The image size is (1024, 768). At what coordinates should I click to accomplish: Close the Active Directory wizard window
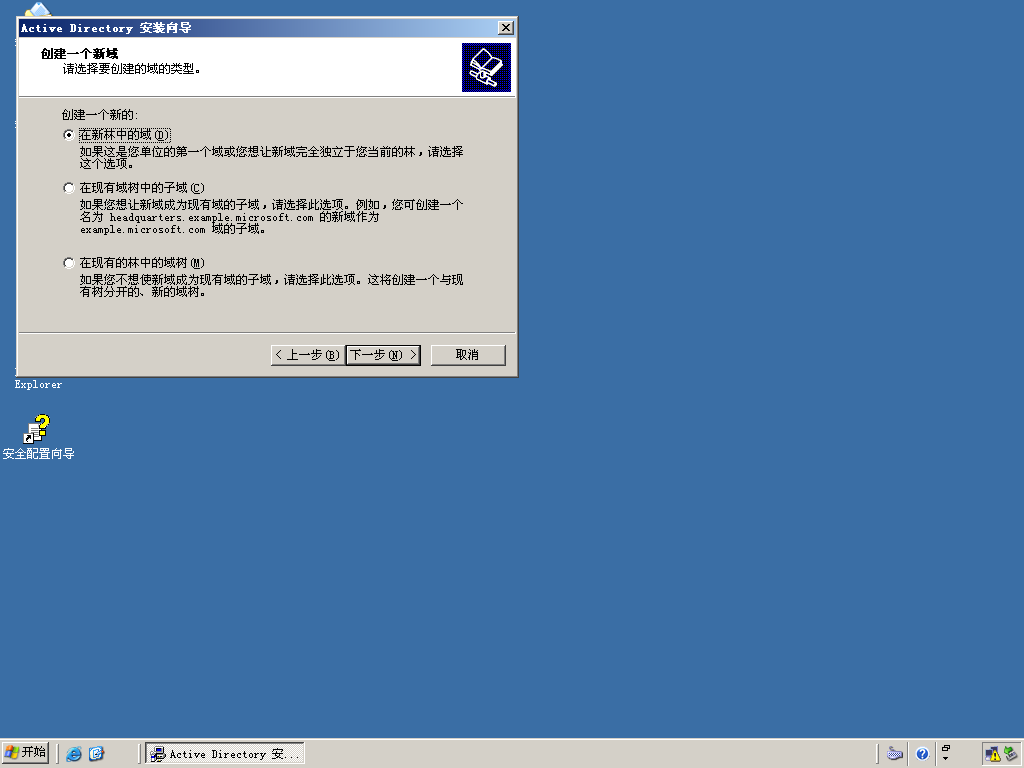point(505,27)
